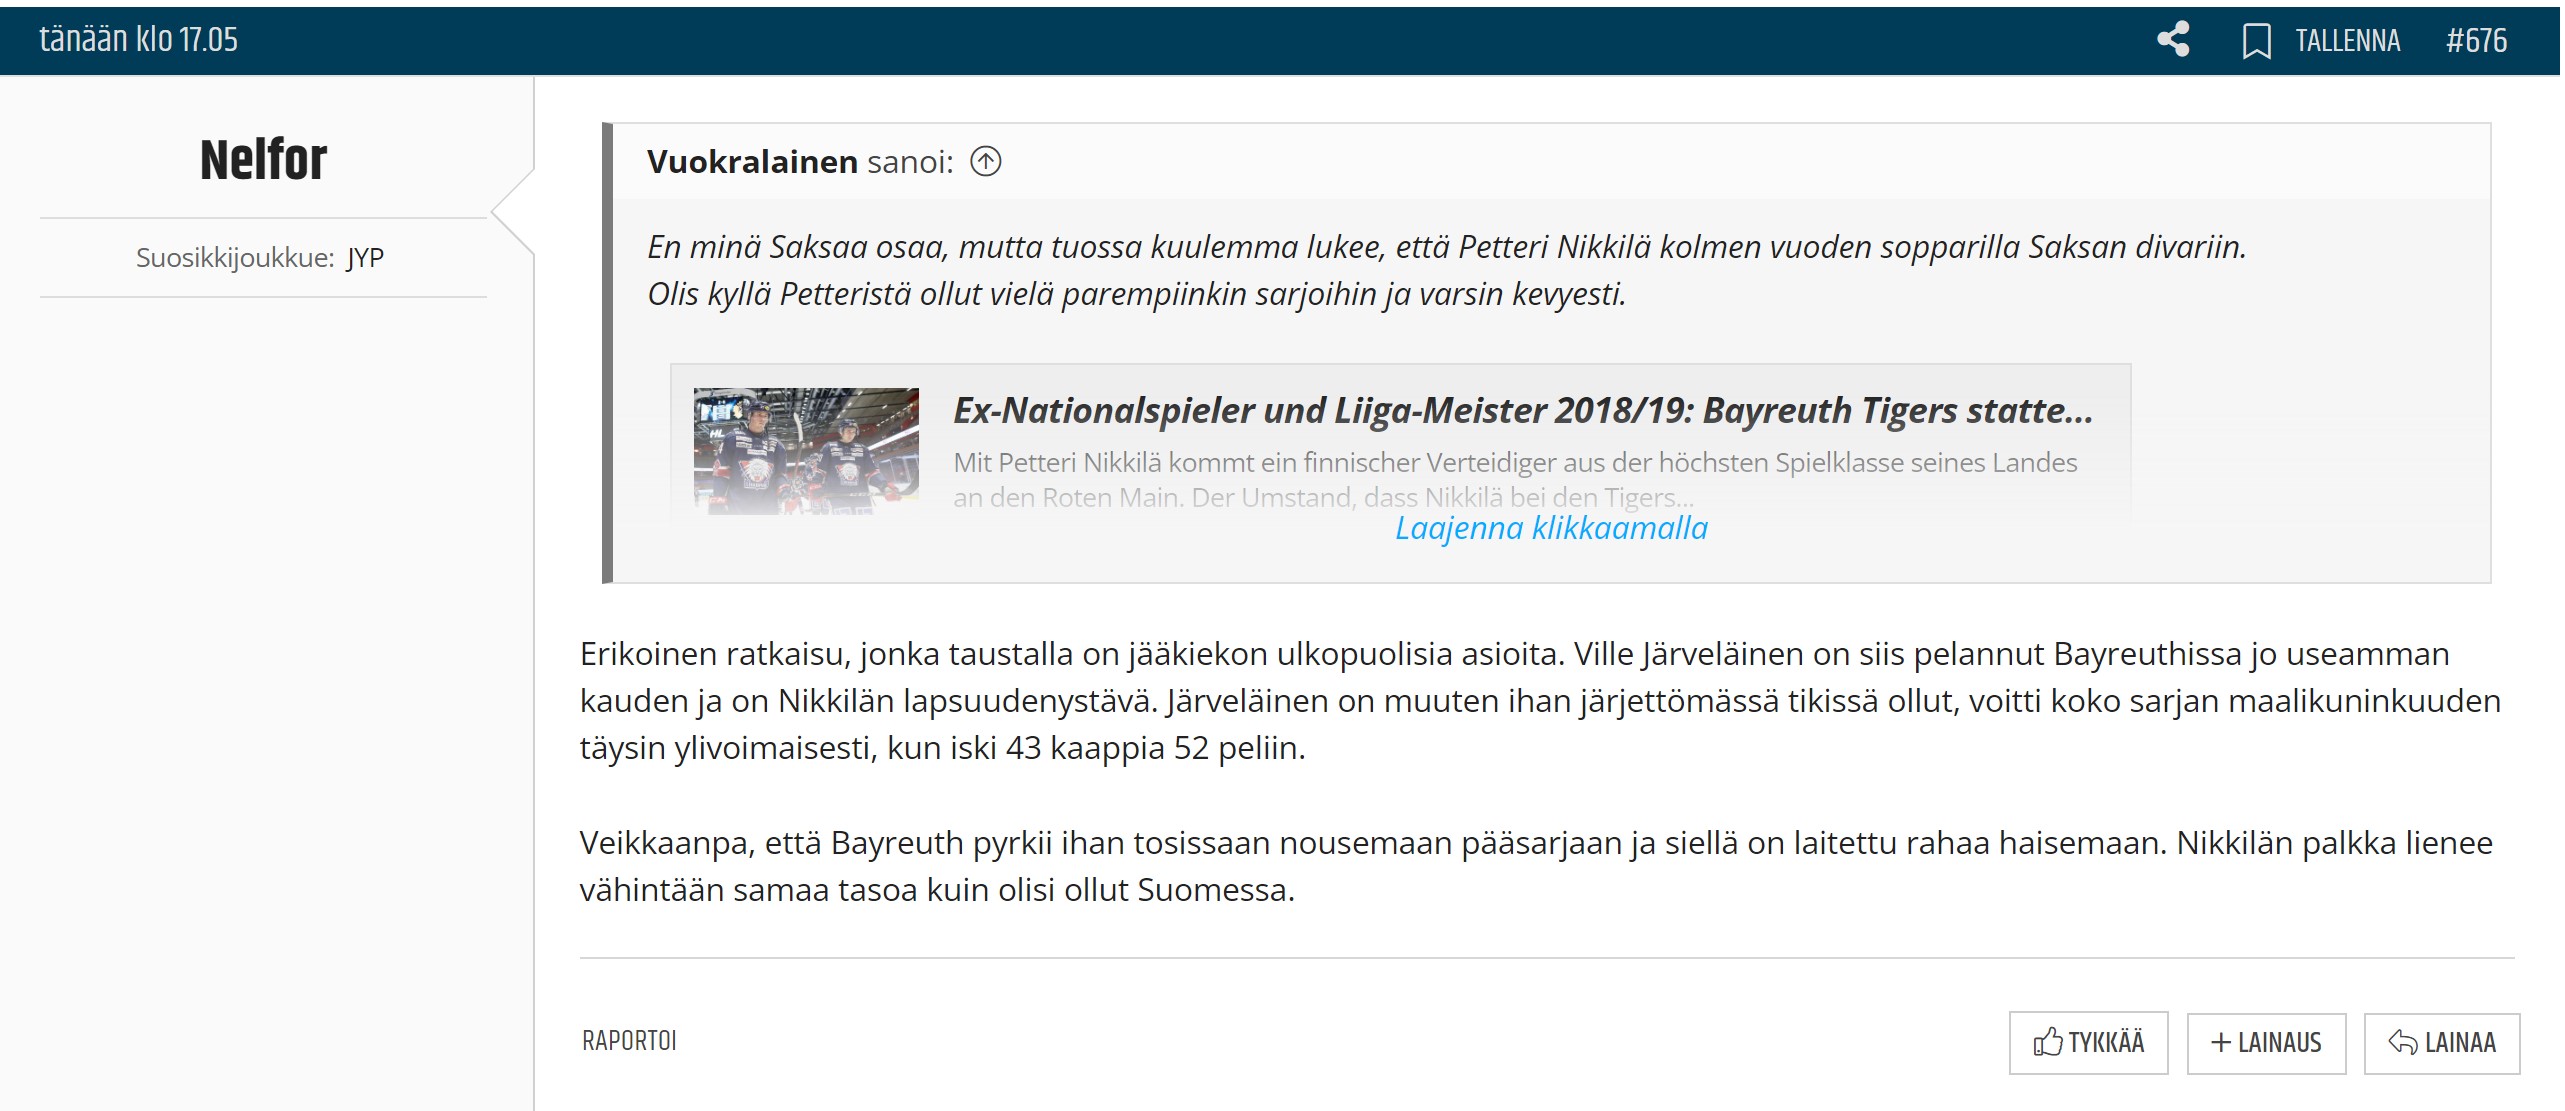Image resolution: width=2565 pixels, height=1111 pixels.
Task: Click the quoted text starting En minä Saksaa
Action: point(1445,248)
